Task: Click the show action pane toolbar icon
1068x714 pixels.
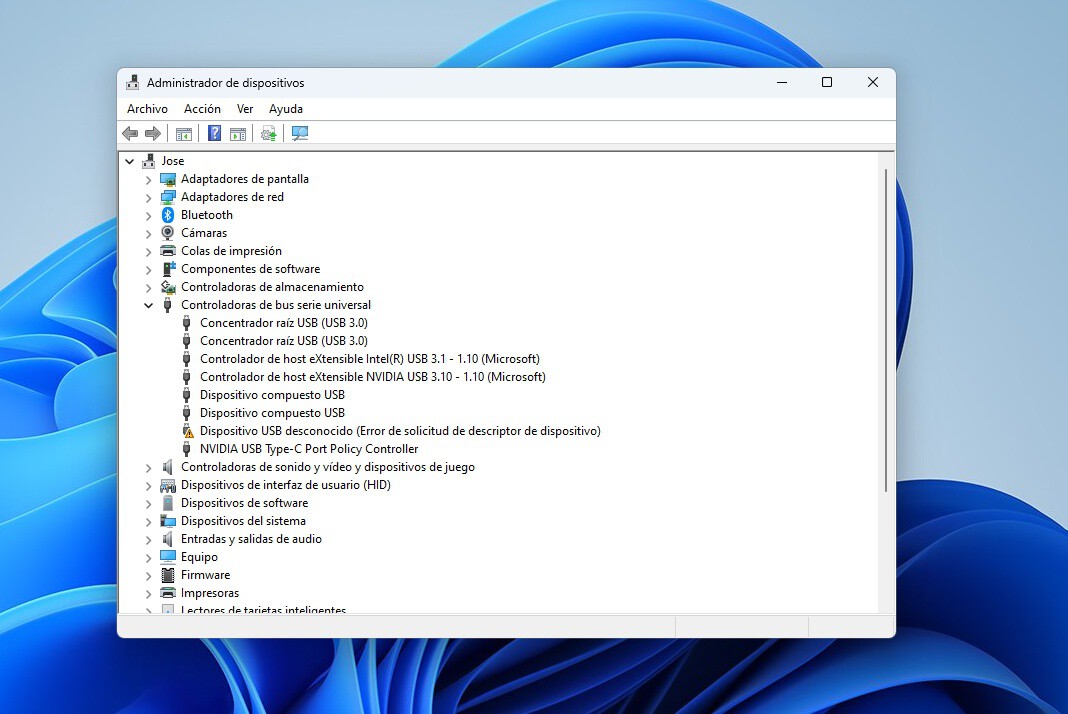Action: [x=238, y=133]
